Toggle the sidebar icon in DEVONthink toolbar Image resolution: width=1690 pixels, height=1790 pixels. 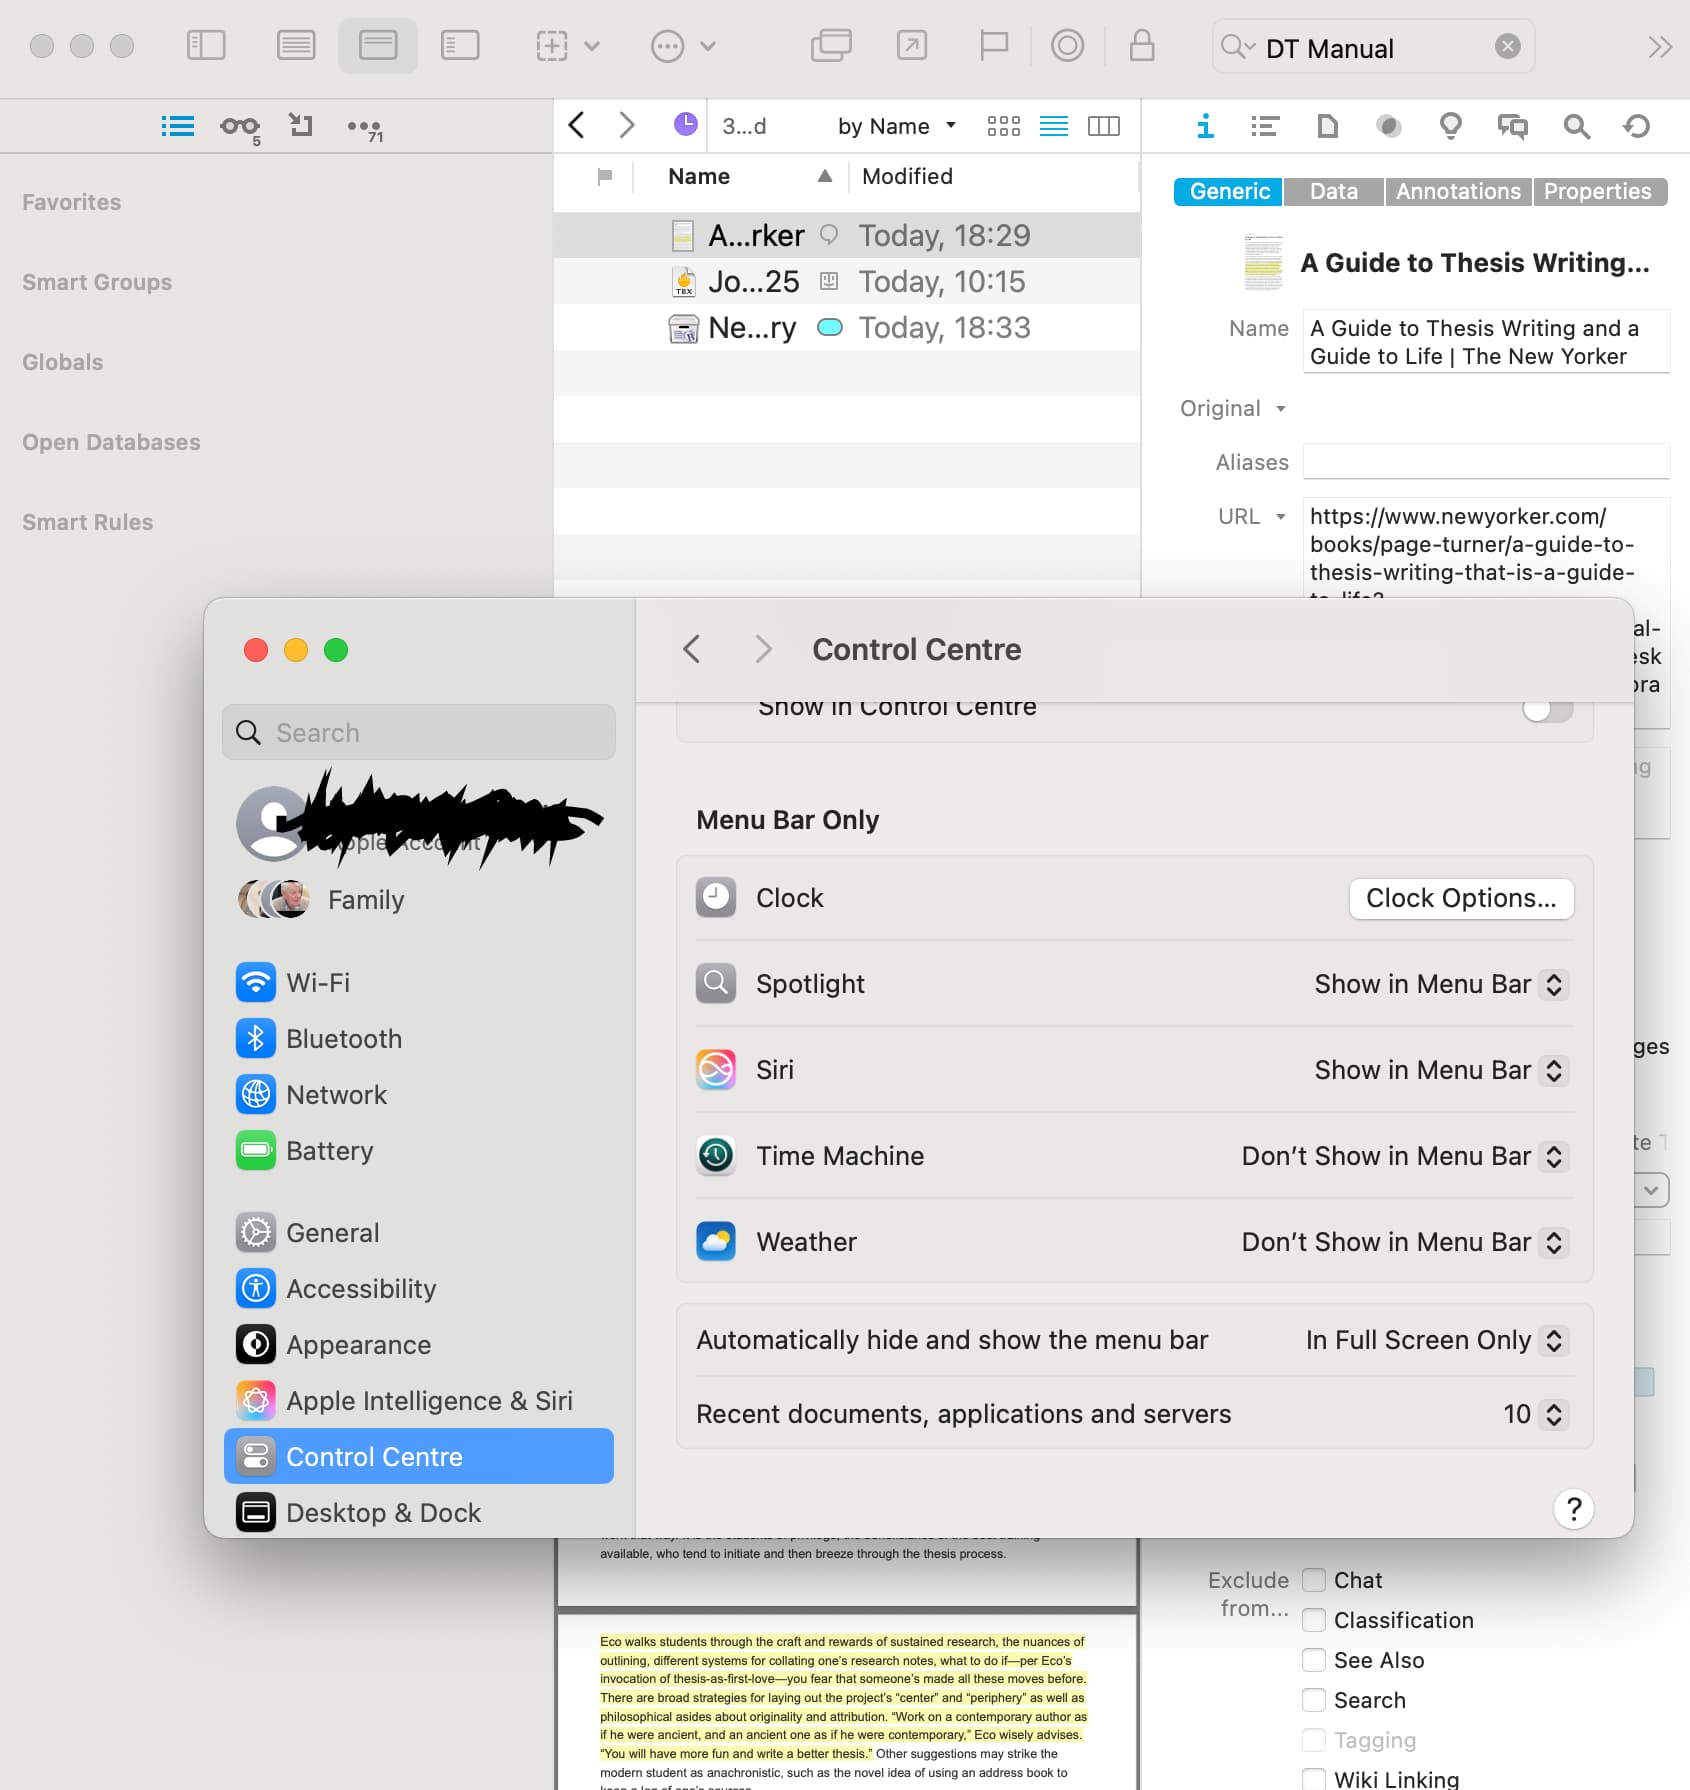206,46
